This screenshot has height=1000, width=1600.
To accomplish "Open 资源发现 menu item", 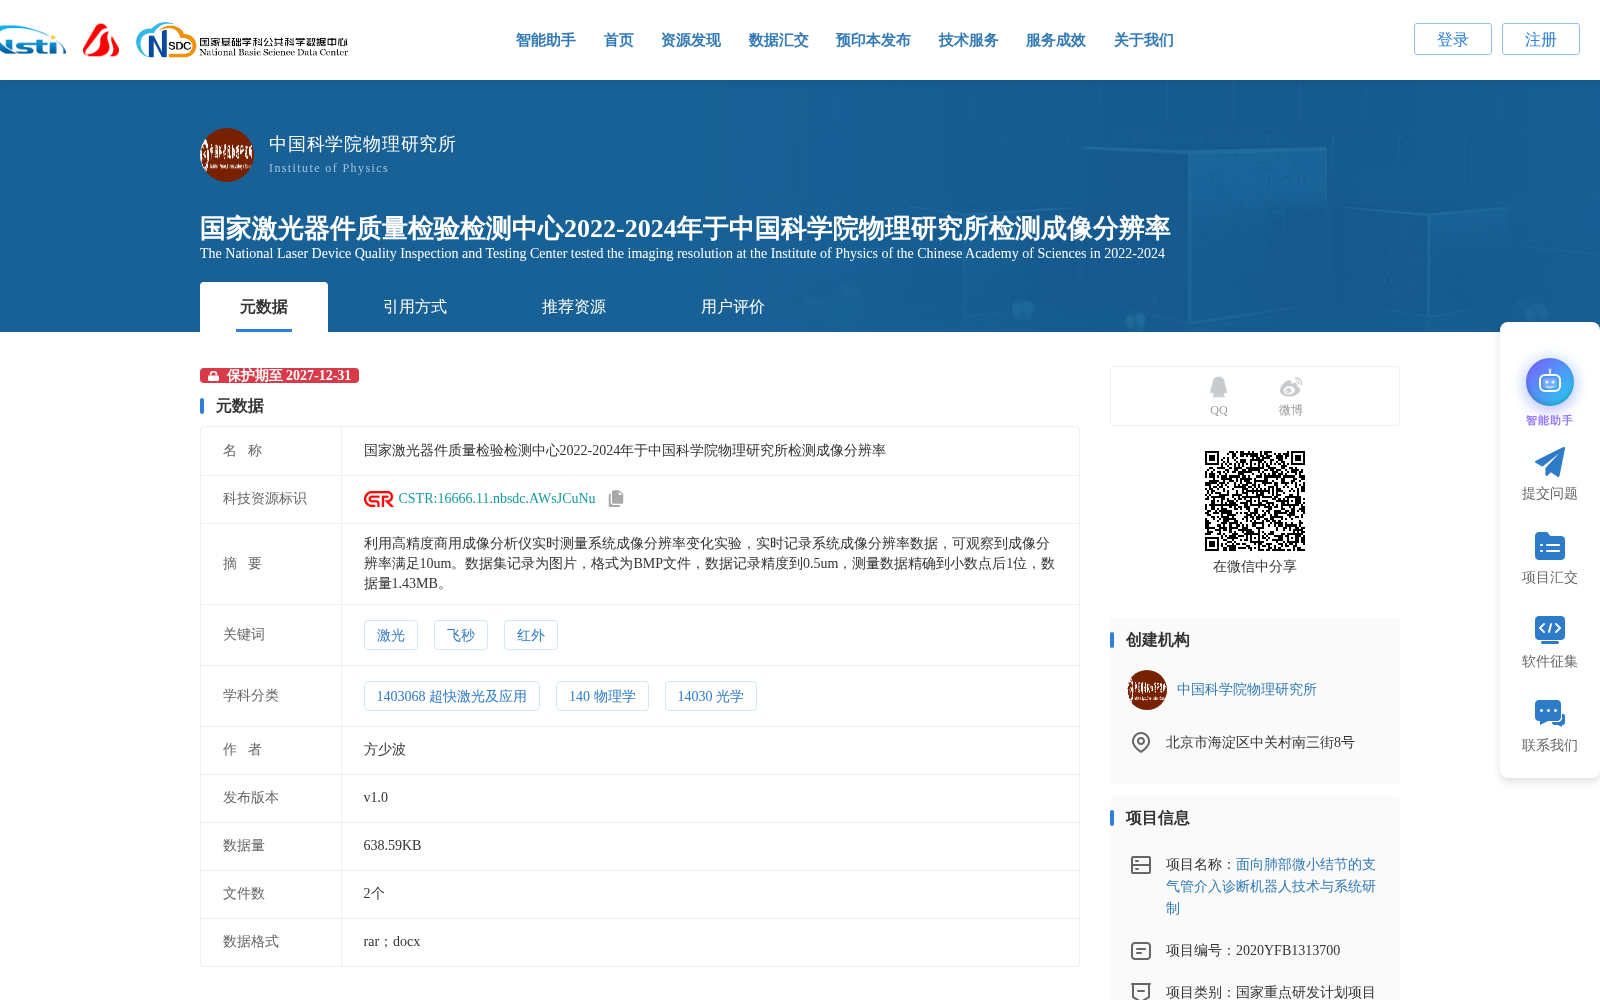I will pyautogui.click(x=691, y=40).
